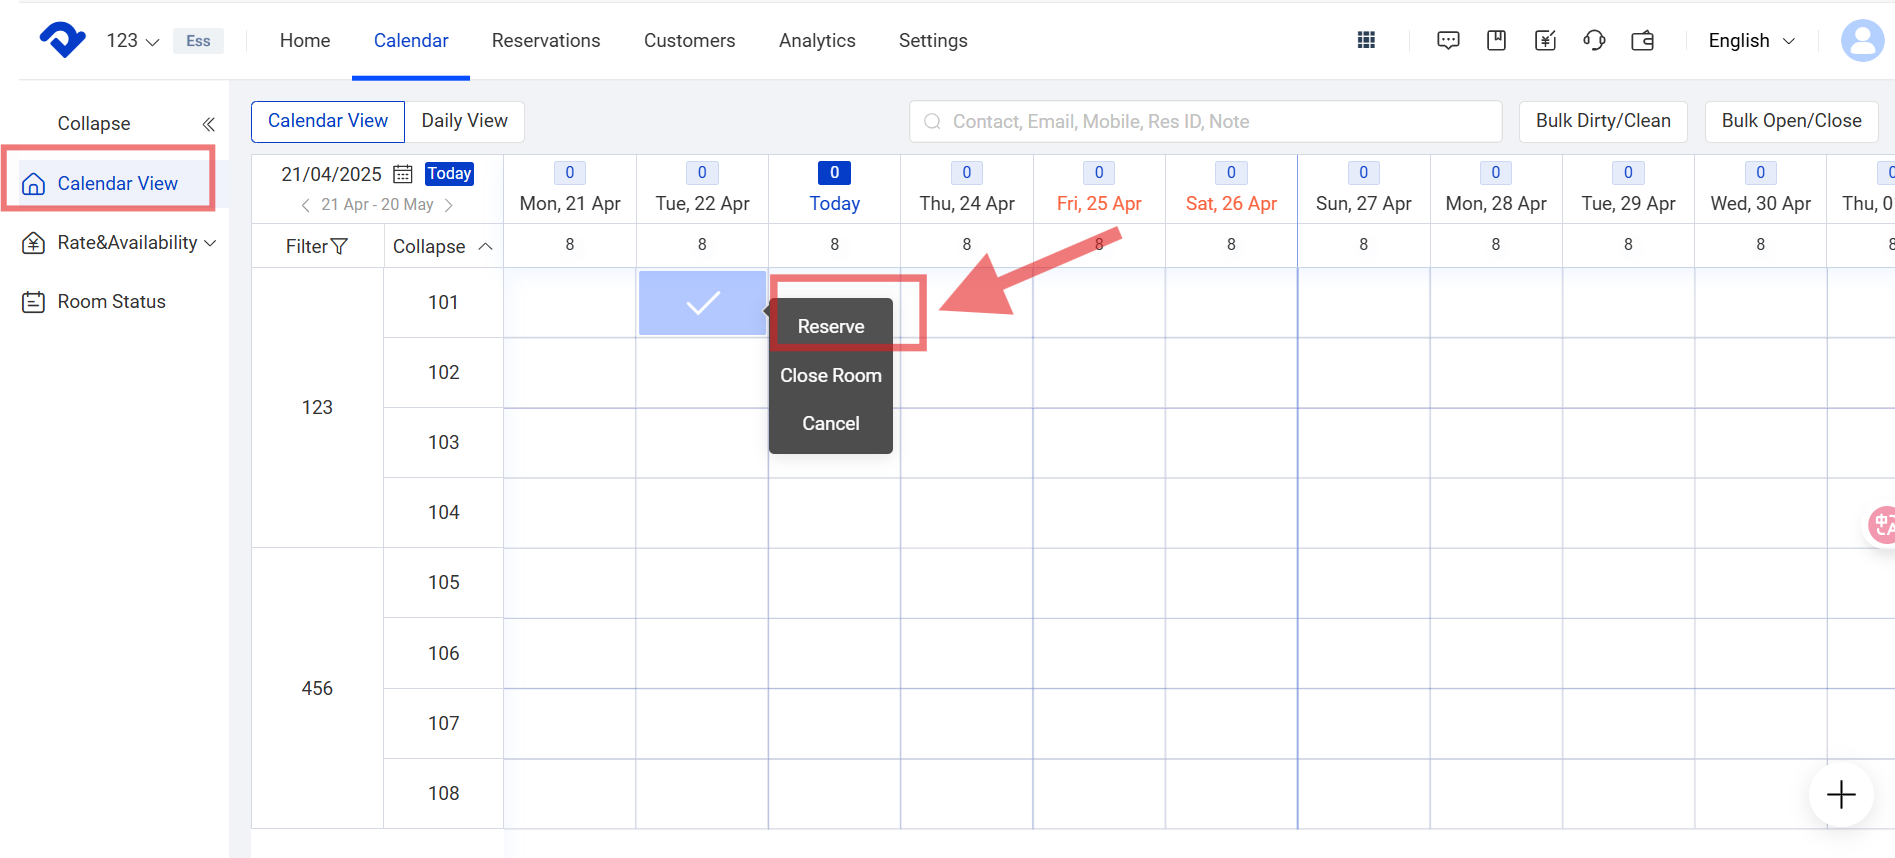This screenshot has height=858, width=1895.
Task: Open the messages chat icon
Action: pyautogui.click(x=1447, y=40)
